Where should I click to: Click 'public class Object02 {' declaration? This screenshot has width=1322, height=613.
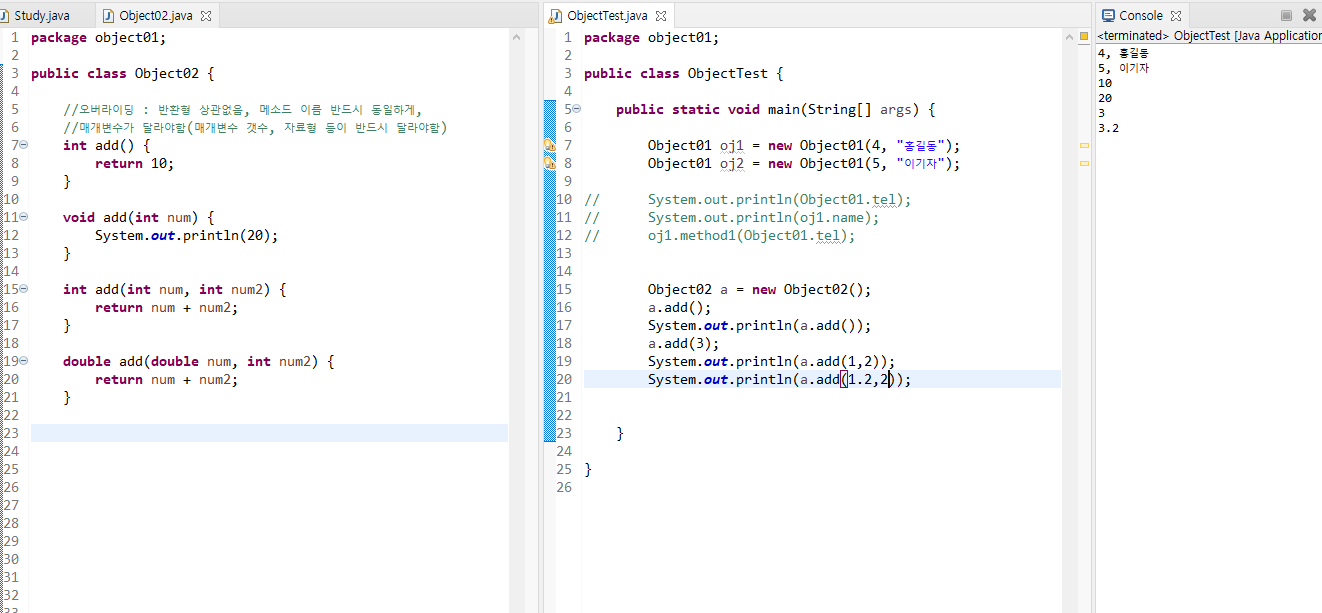pos(123,73)
